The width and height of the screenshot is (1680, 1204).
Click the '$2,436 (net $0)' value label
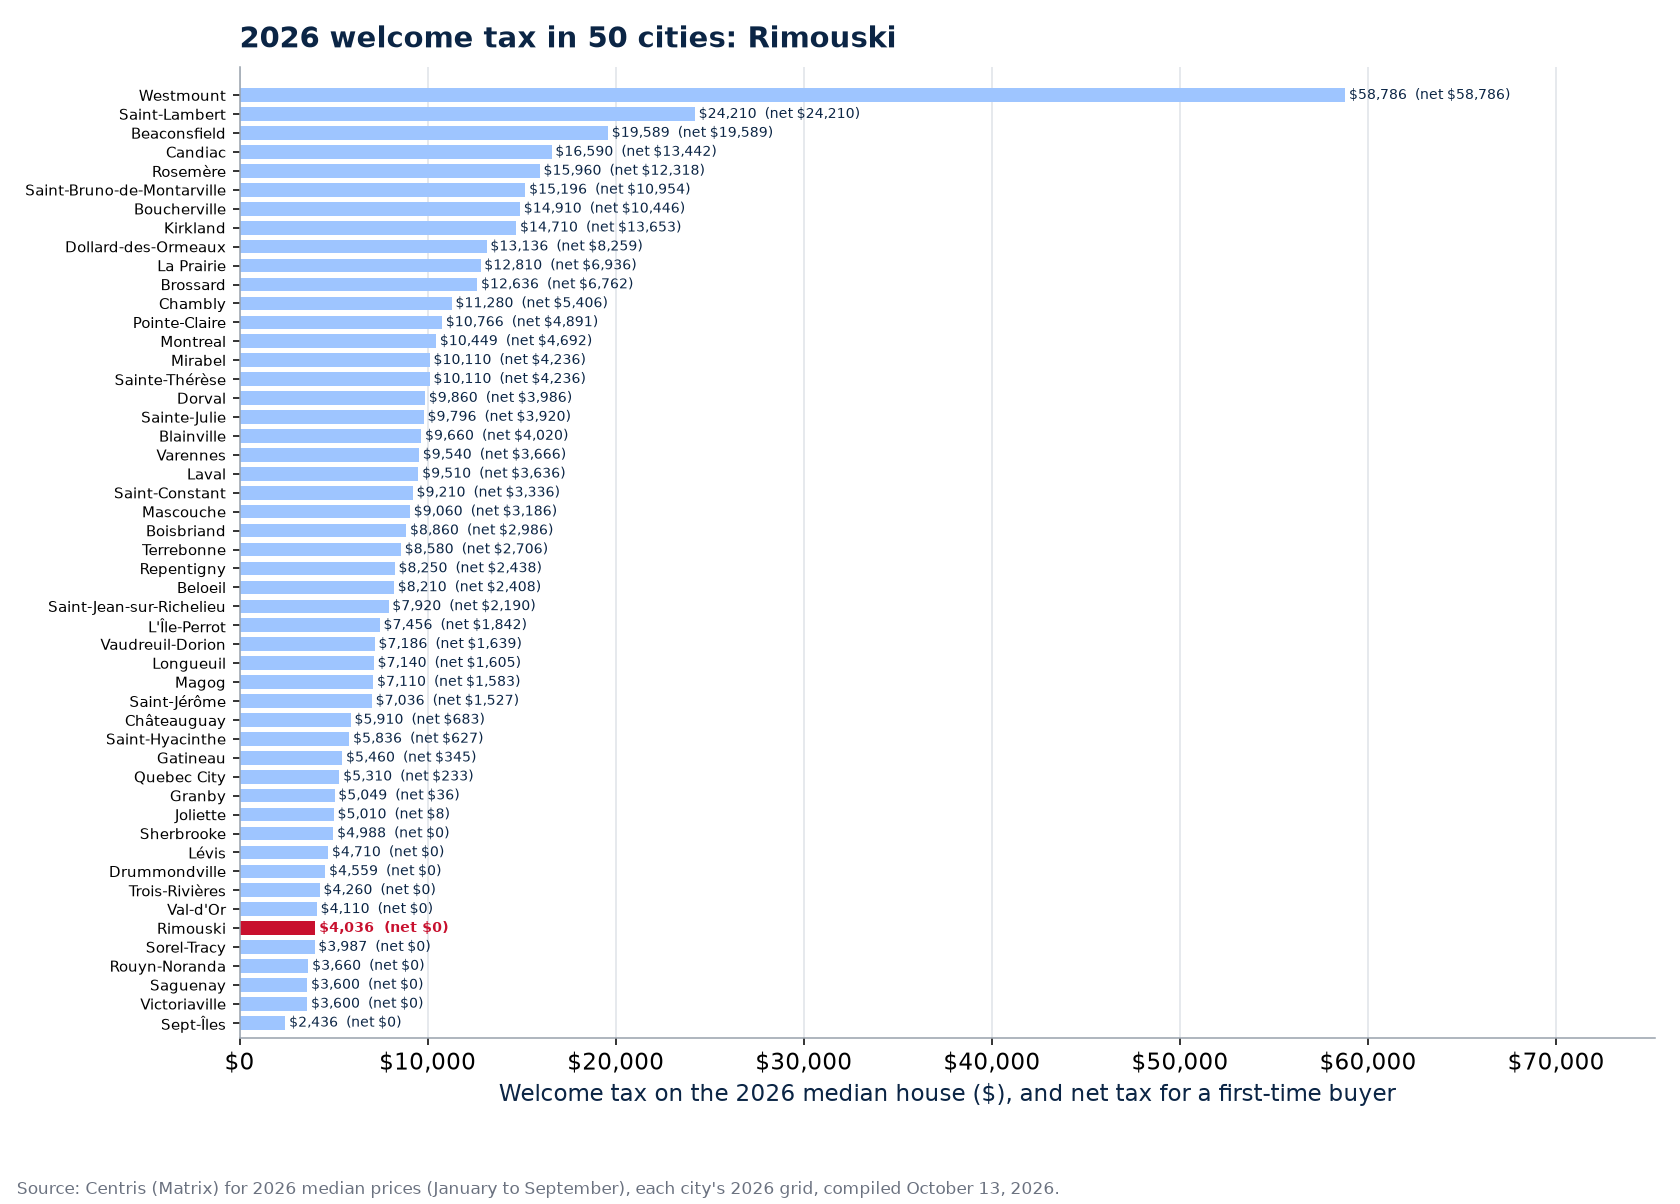click(x=345, y=1022)
